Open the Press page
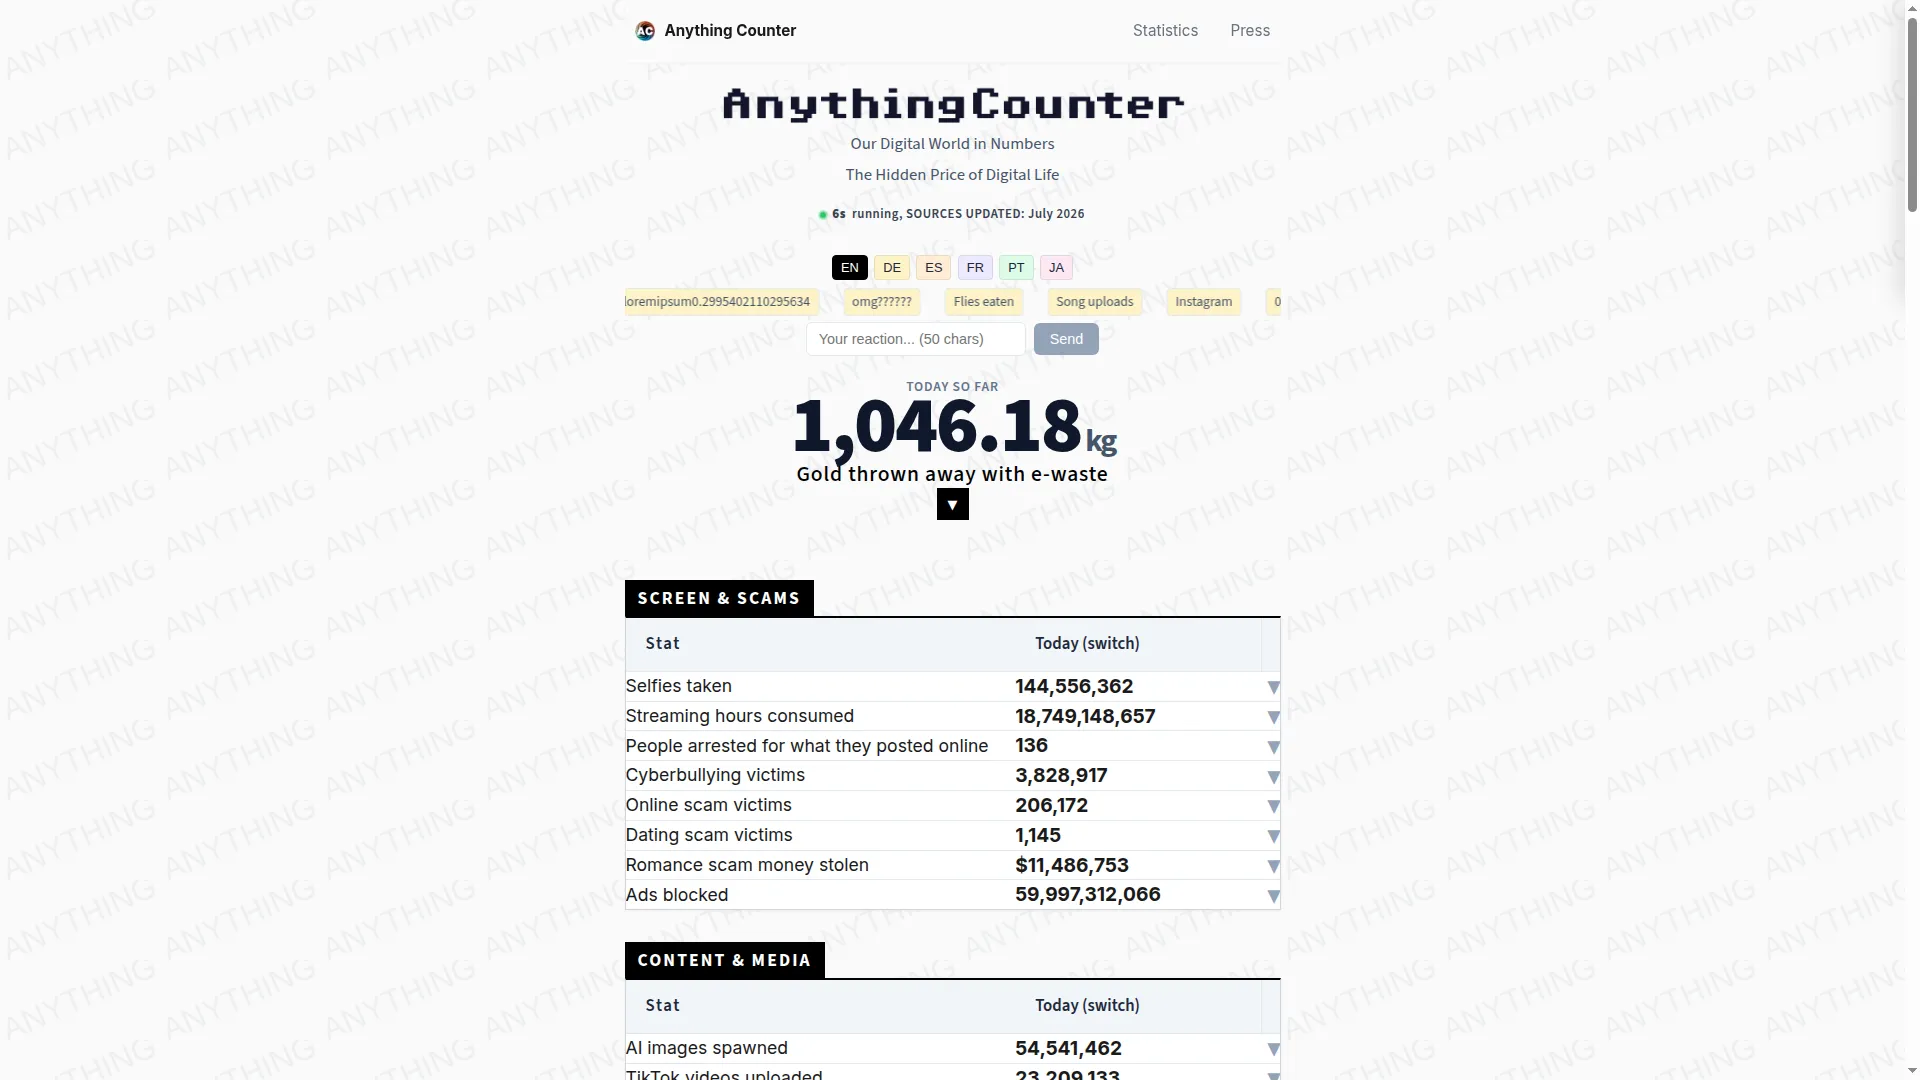Image resolution: width=1920 pixels, height=1080 pixels. pyautogui.click(x=1250, y=31)
